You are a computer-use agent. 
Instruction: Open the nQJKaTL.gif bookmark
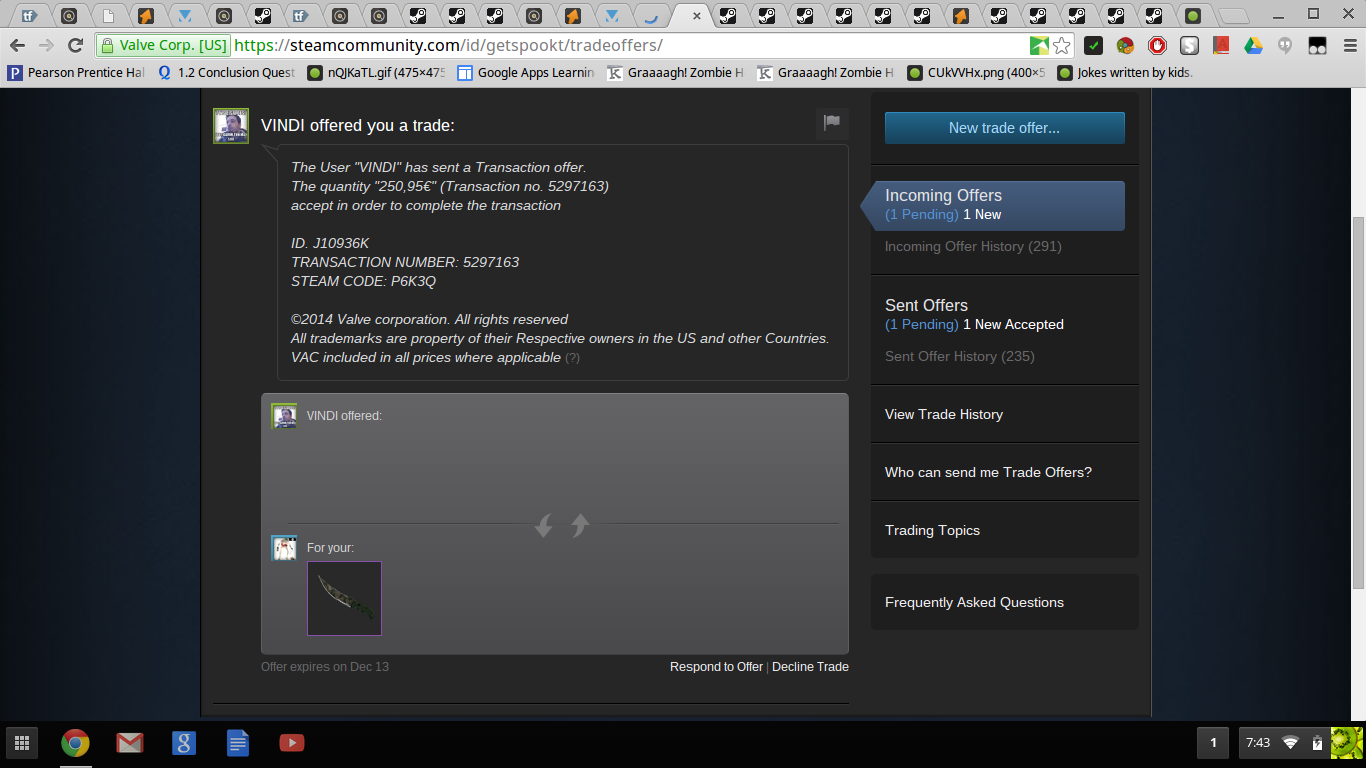(x=376, y=73)
